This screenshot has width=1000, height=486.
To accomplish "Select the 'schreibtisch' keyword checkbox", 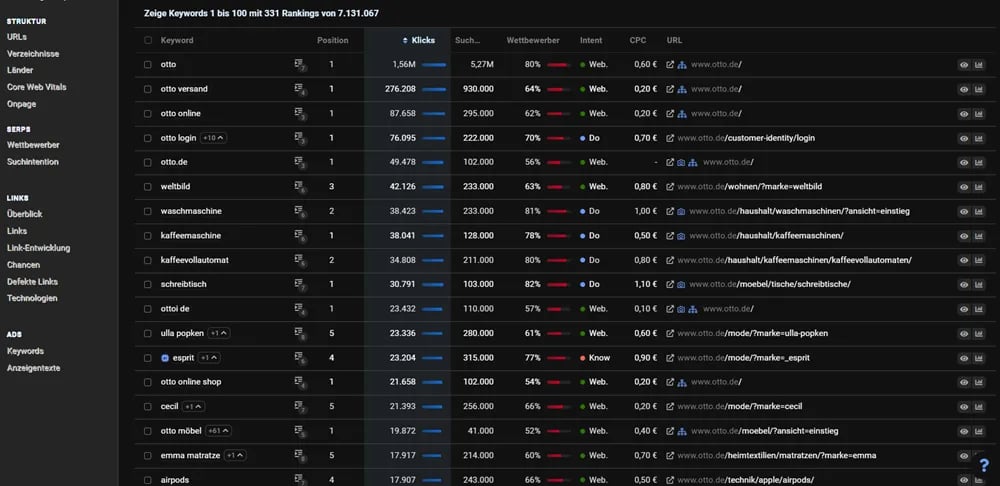I will pyautogui.click(x=148, y=284).
